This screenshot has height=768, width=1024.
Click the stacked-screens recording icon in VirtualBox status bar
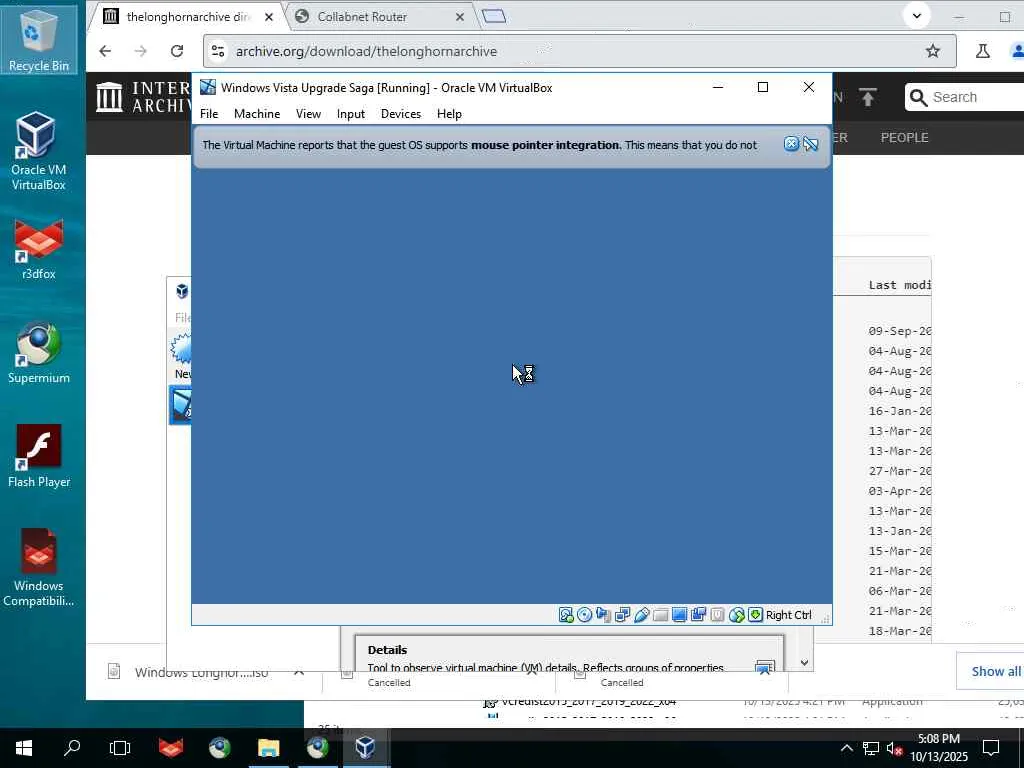[698, 615]
